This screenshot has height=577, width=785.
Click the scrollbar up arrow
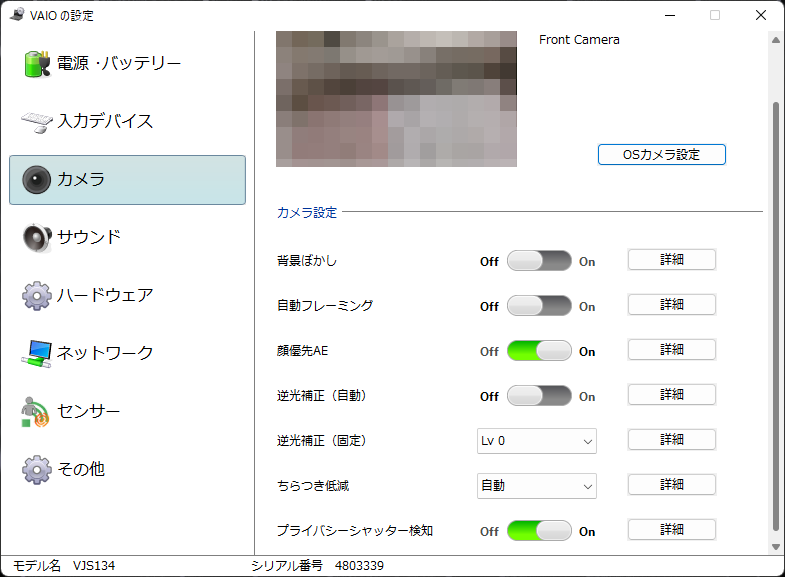(x=775, y=40)
